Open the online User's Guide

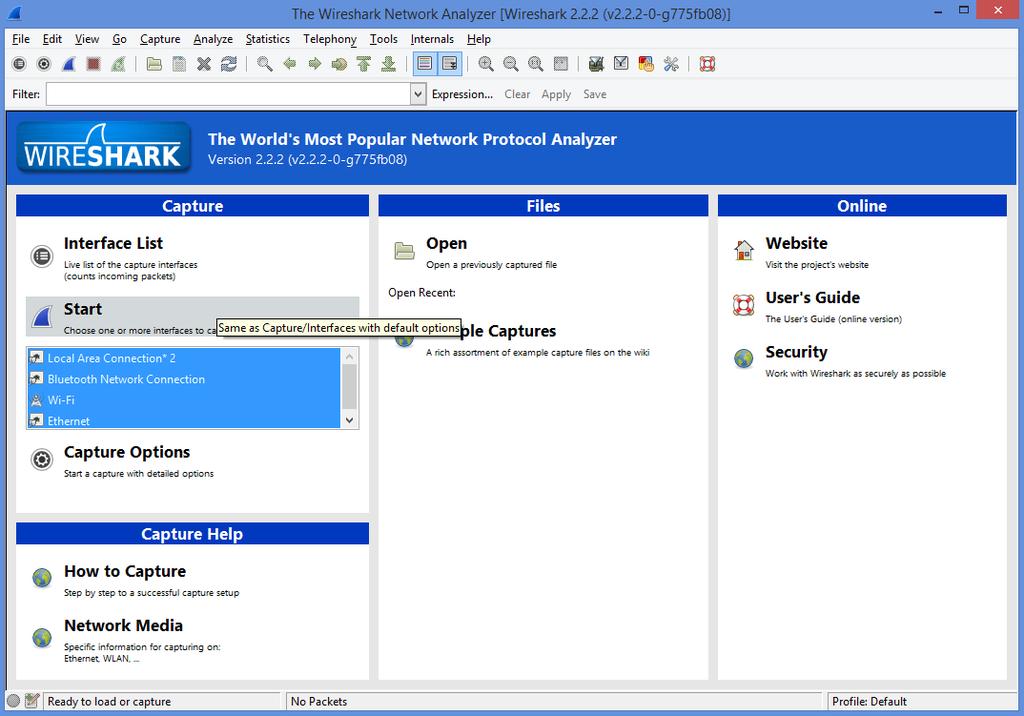coord(812,298)
